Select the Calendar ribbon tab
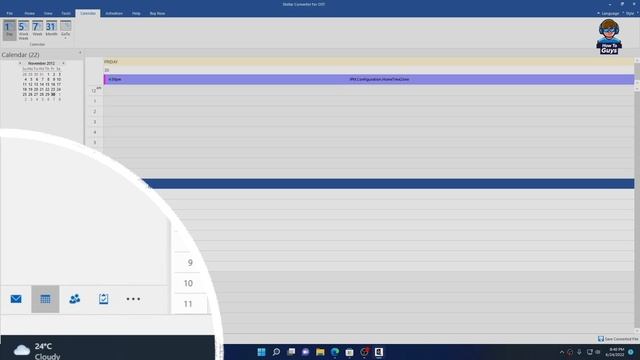 coord(88,13)
